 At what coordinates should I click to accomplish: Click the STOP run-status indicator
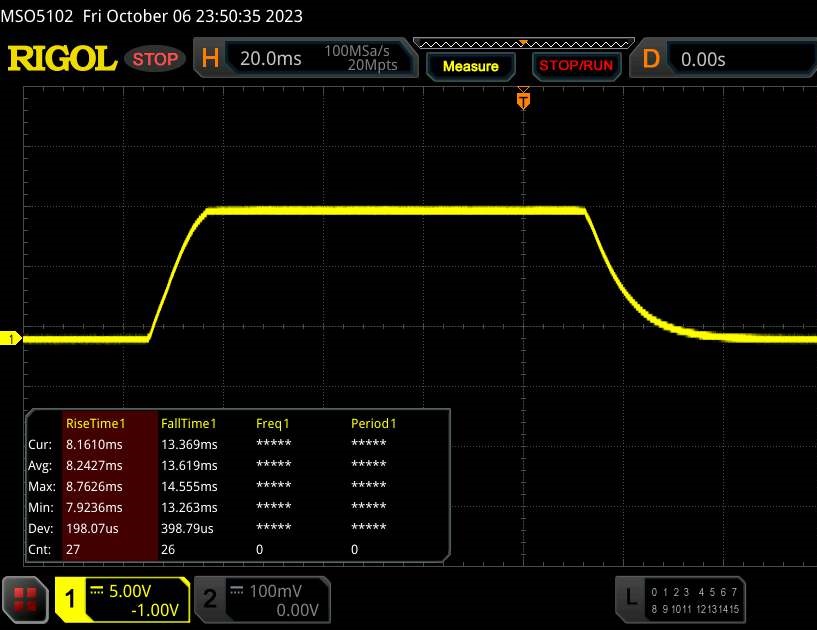click(155, 59)
